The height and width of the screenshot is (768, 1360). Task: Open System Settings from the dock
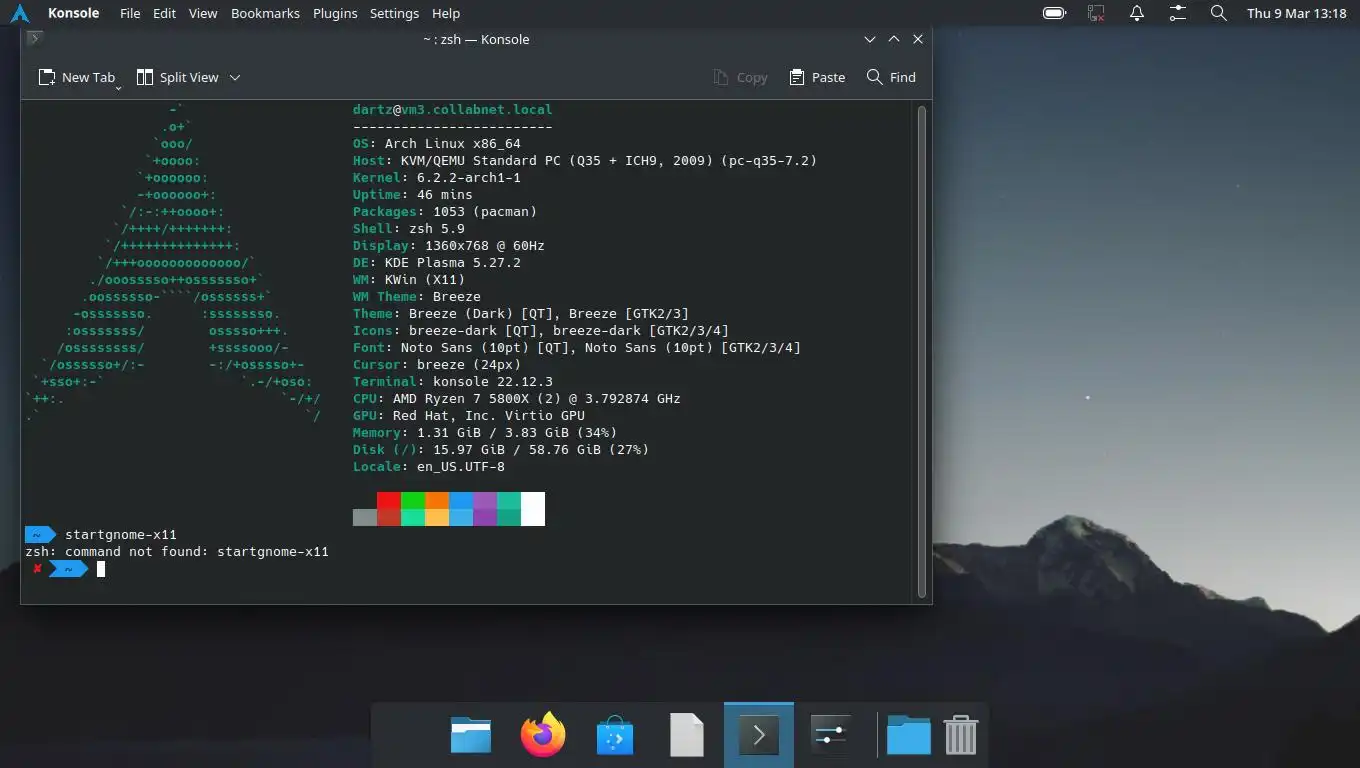pos(831,736)
